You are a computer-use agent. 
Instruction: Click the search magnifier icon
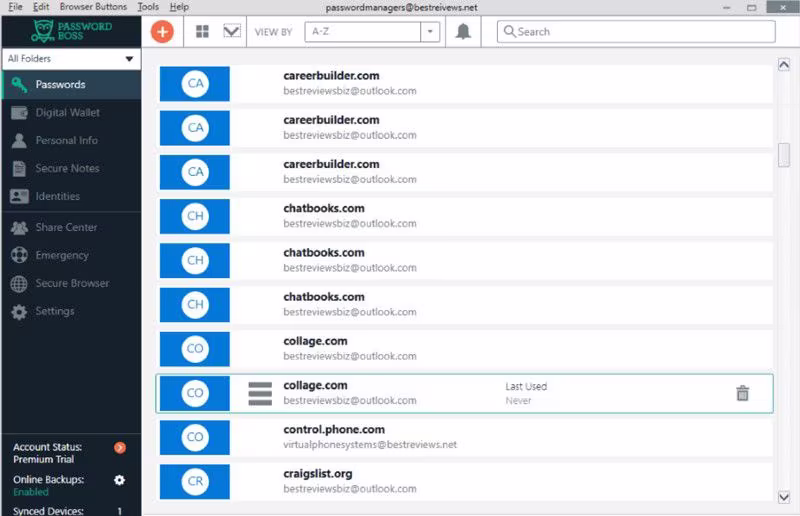point(509,32)
